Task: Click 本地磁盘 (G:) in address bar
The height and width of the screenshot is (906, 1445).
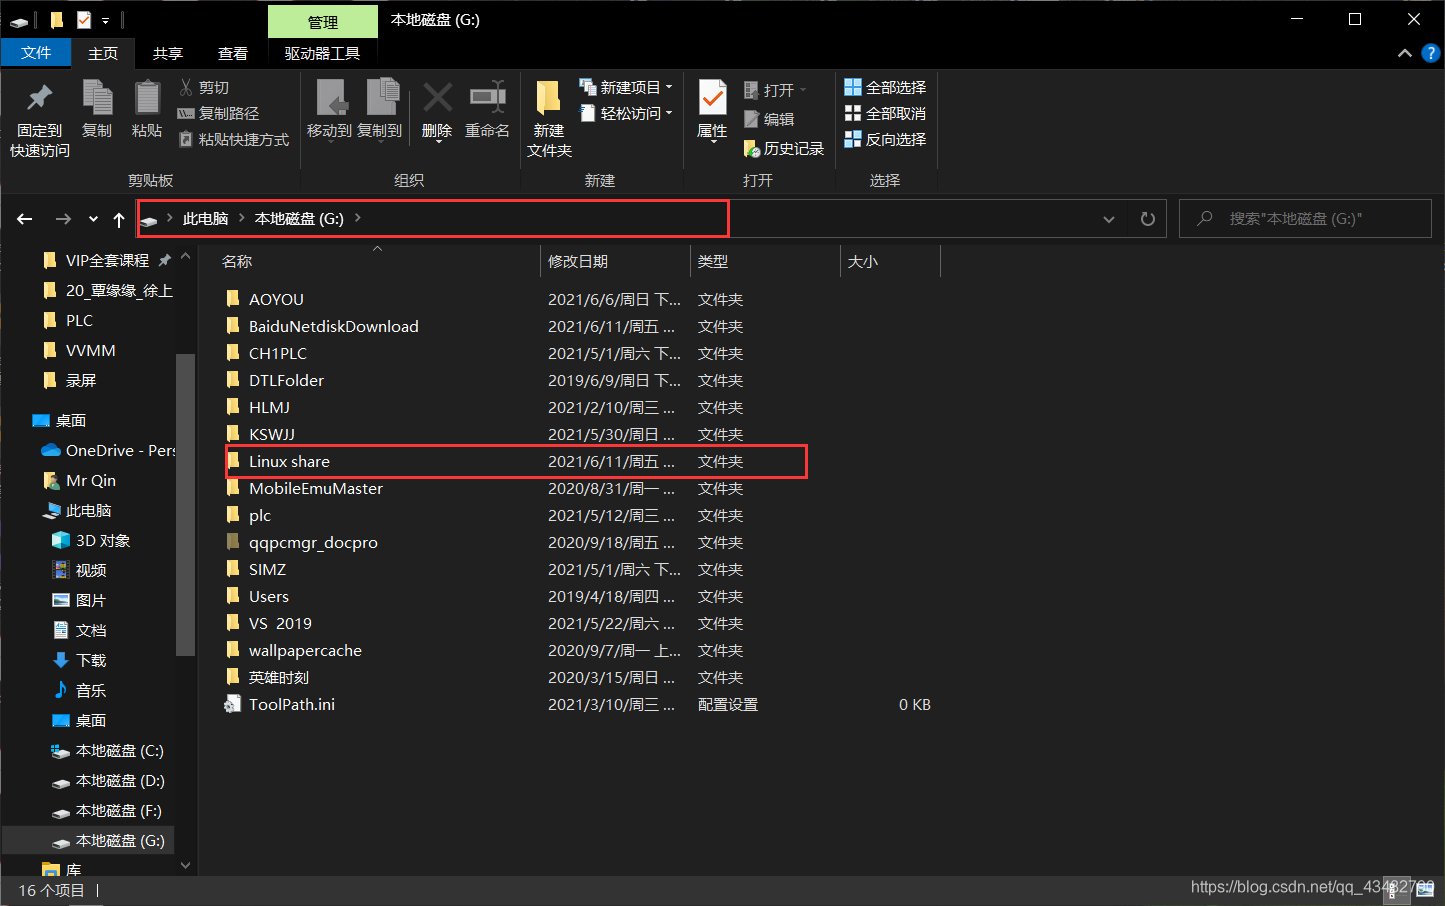Action: point(299,218)
